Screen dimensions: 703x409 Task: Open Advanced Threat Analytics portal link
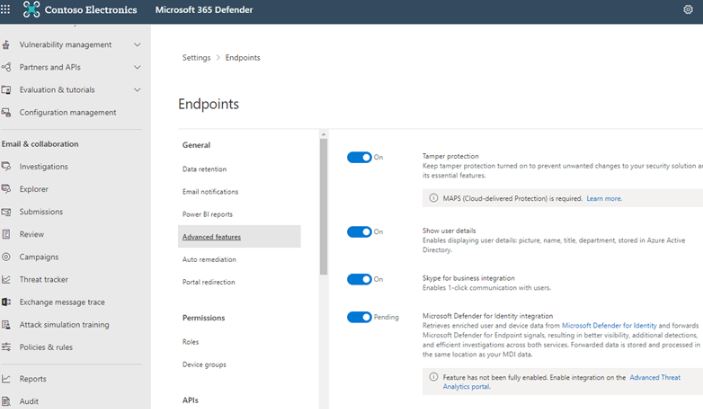pyautogui.click(x=561, y=382)
